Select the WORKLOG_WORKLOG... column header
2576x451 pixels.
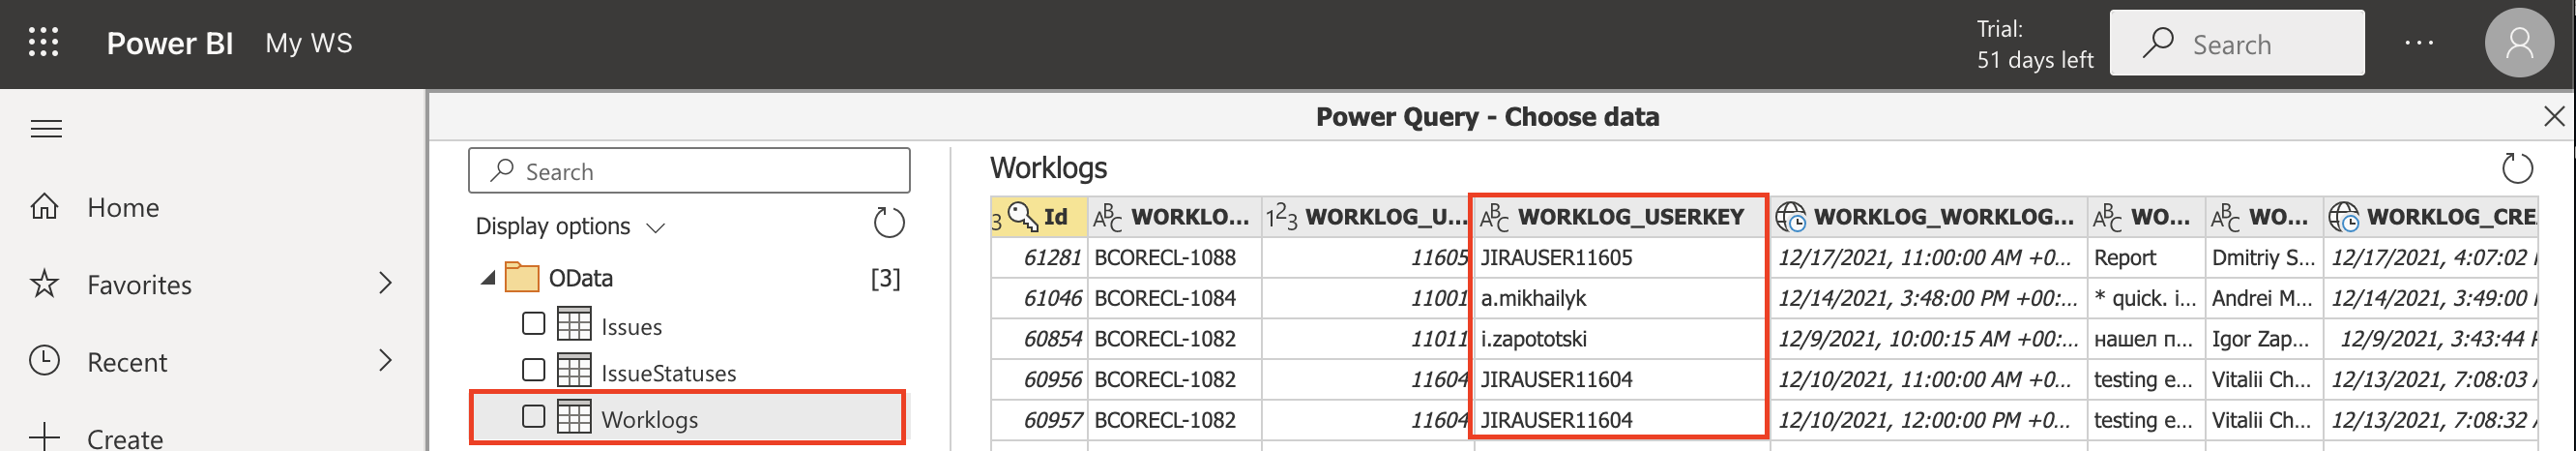pyautogui.click(x=1929, y=217)
